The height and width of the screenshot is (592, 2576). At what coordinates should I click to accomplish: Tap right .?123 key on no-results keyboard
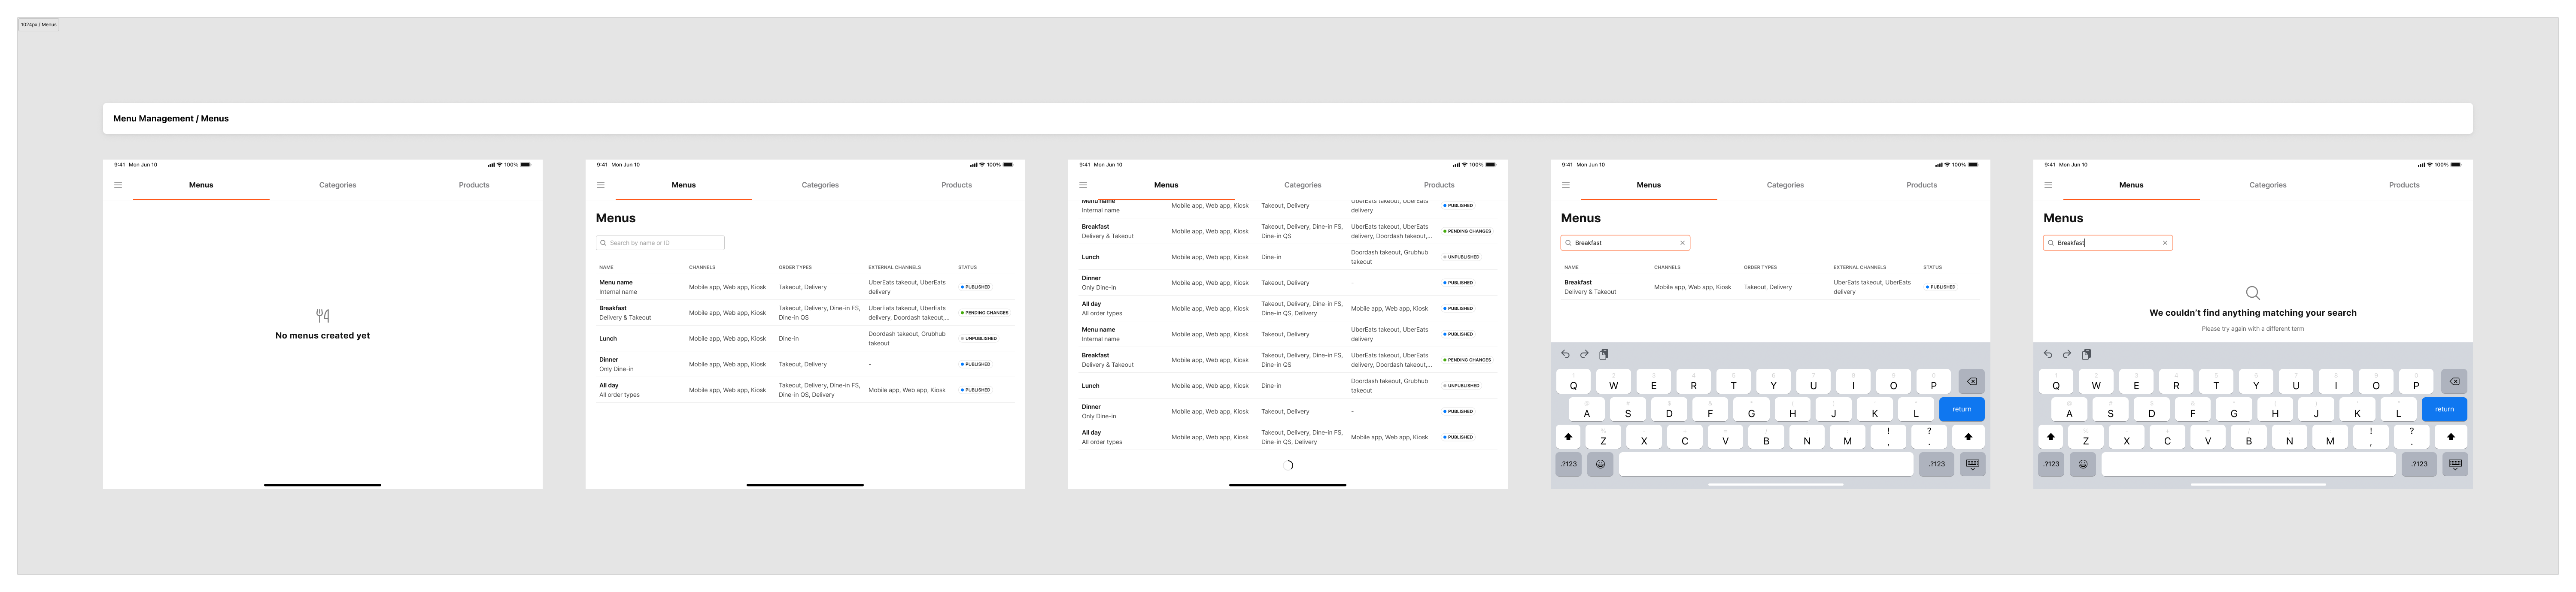(2419, 464)
